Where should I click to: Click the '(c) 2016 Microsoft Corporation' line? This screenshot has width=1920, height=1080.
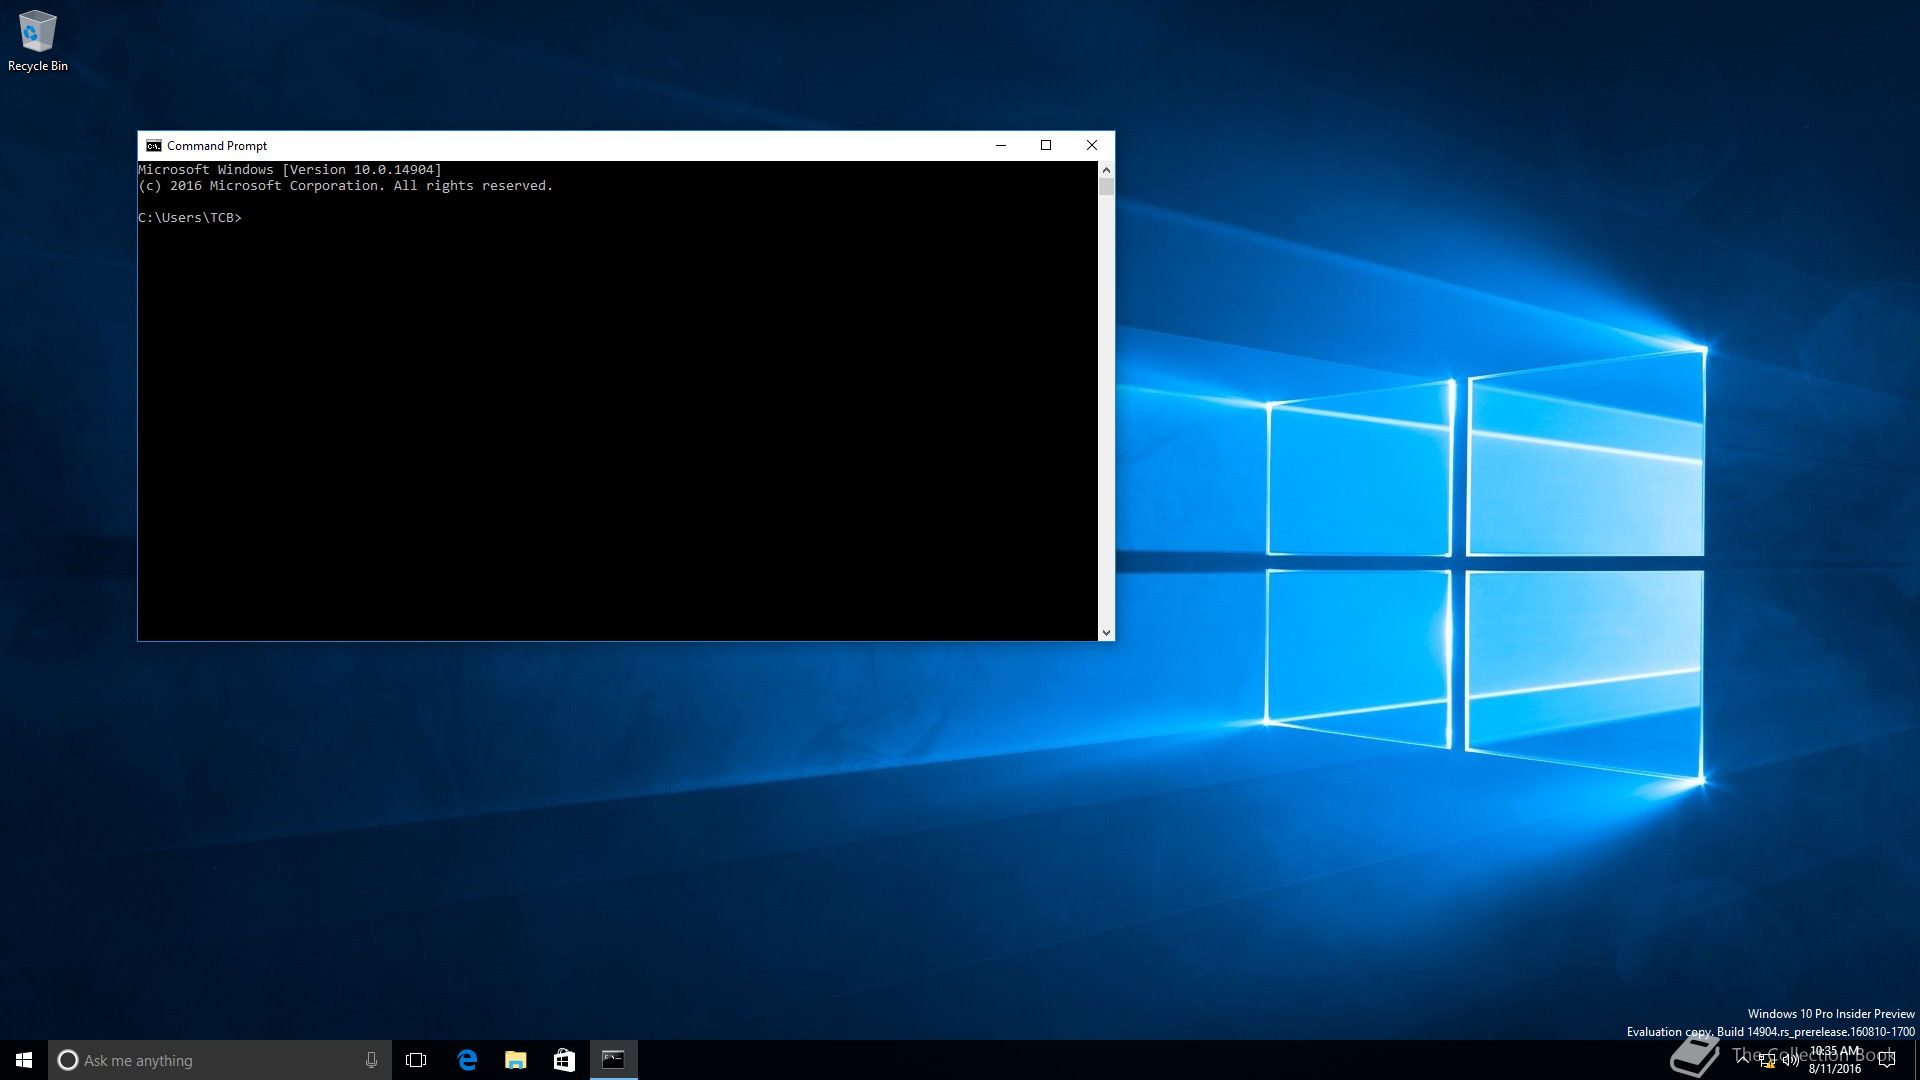tap(345, 186)
